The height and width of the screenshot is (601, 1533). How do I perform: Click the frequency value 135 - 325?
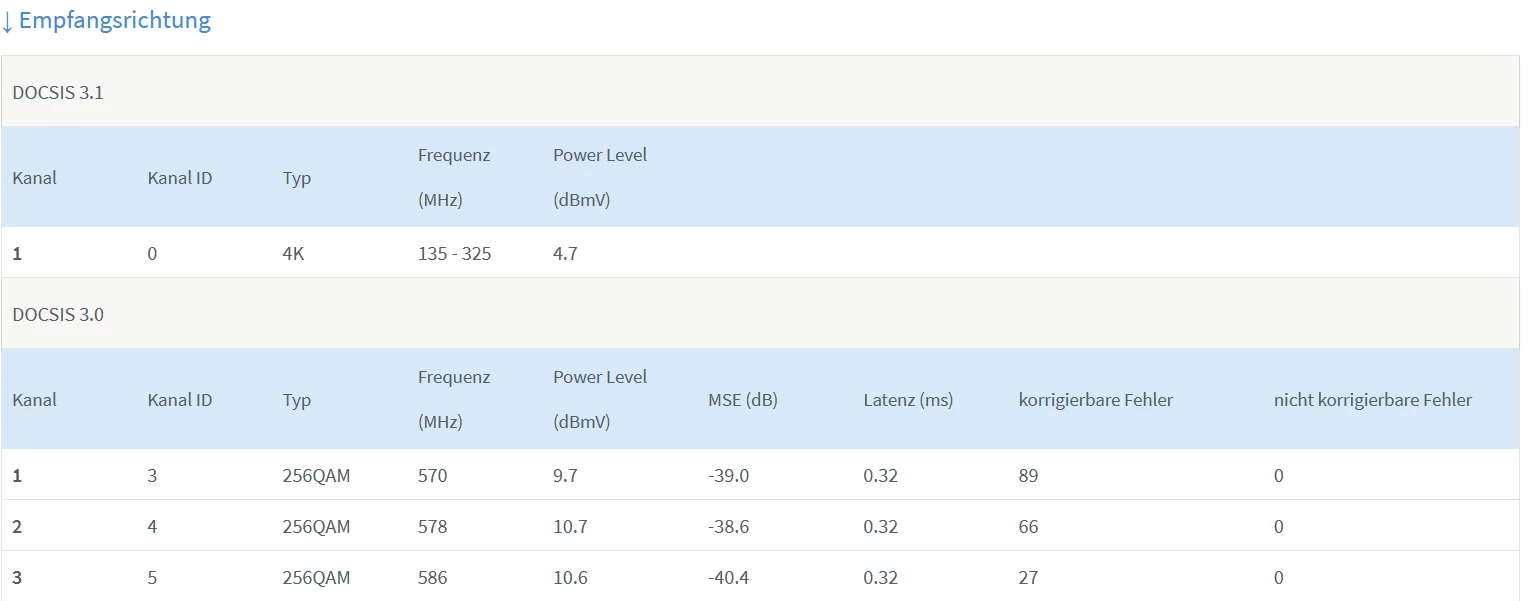coord(454,254)
